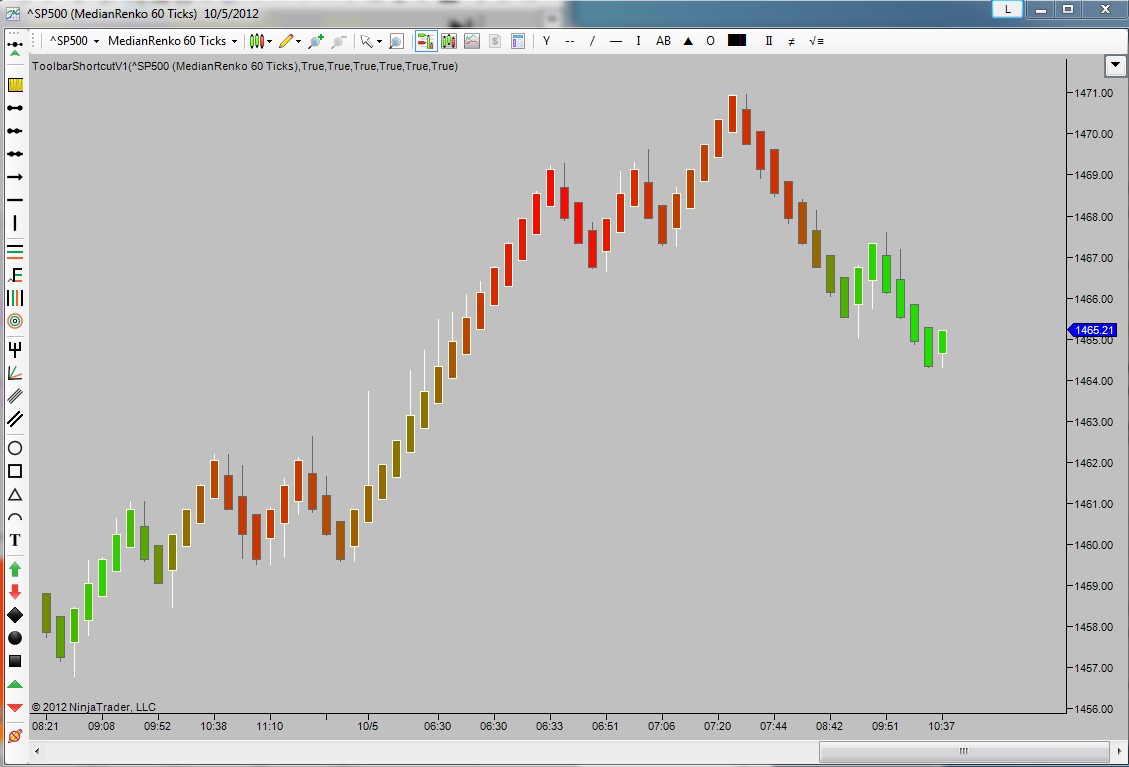The height and width of the screenshot is (767, 1129).
Task: Click the double bar shortcut button
Action: (x=768, y=41)
